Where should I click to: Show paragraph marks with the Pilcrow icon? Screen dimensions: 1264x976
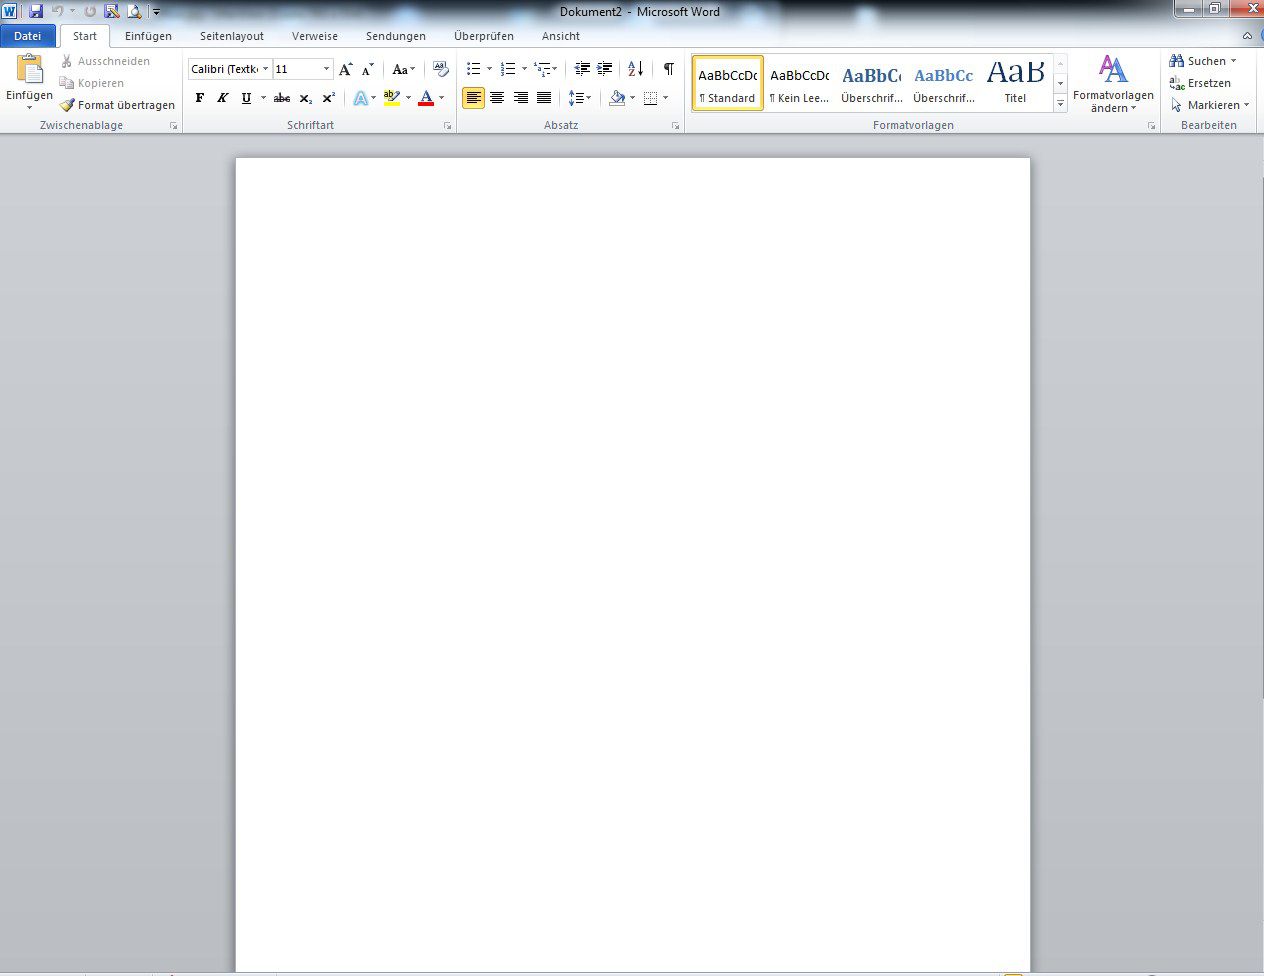(668, 68)
